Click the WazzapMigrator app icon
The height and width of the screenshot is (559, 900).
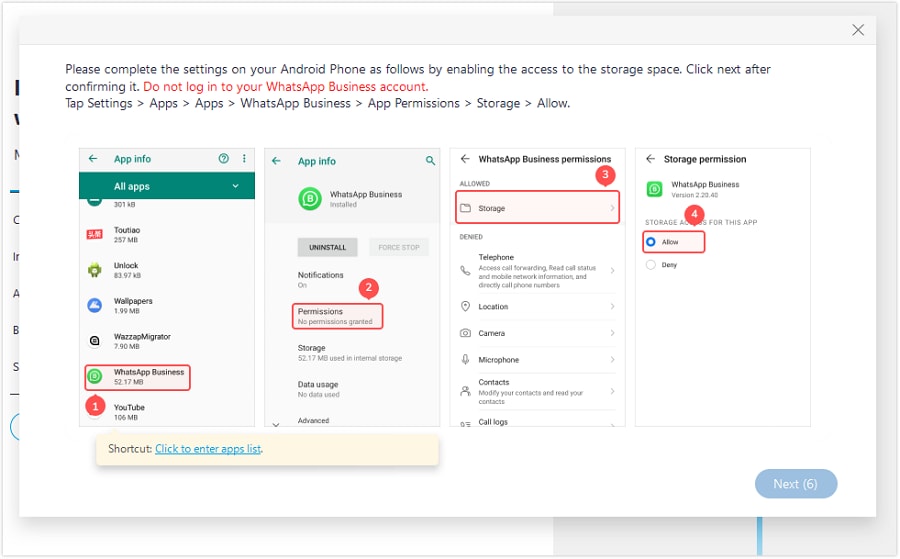coord(95,341)
